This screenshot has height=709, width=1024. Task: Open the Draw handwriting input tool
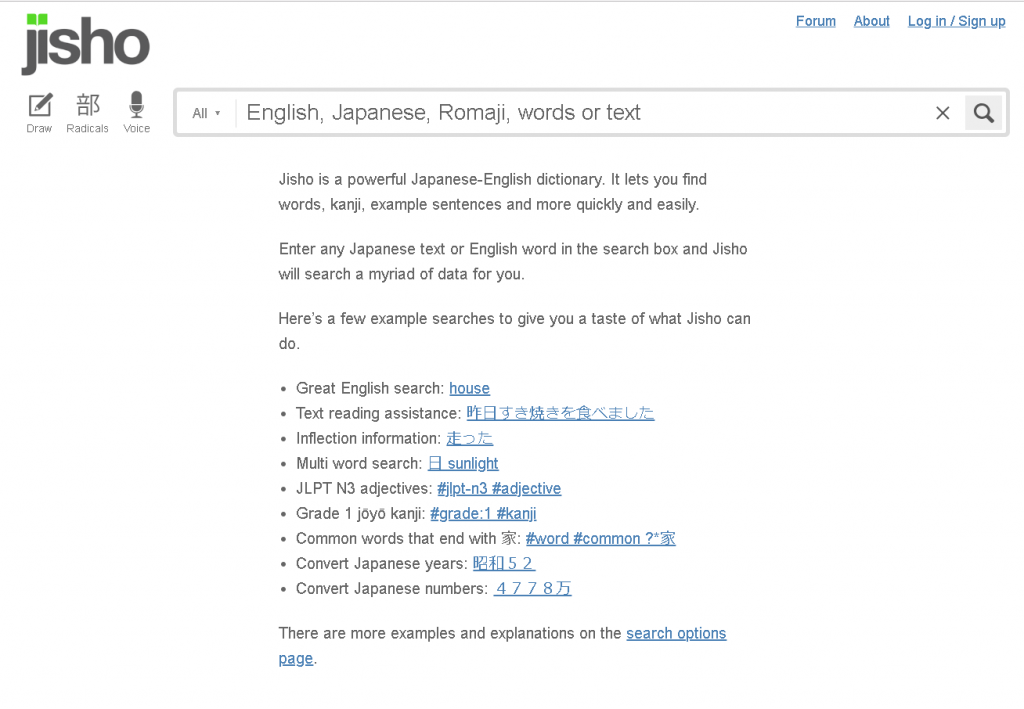pos(39,112)
